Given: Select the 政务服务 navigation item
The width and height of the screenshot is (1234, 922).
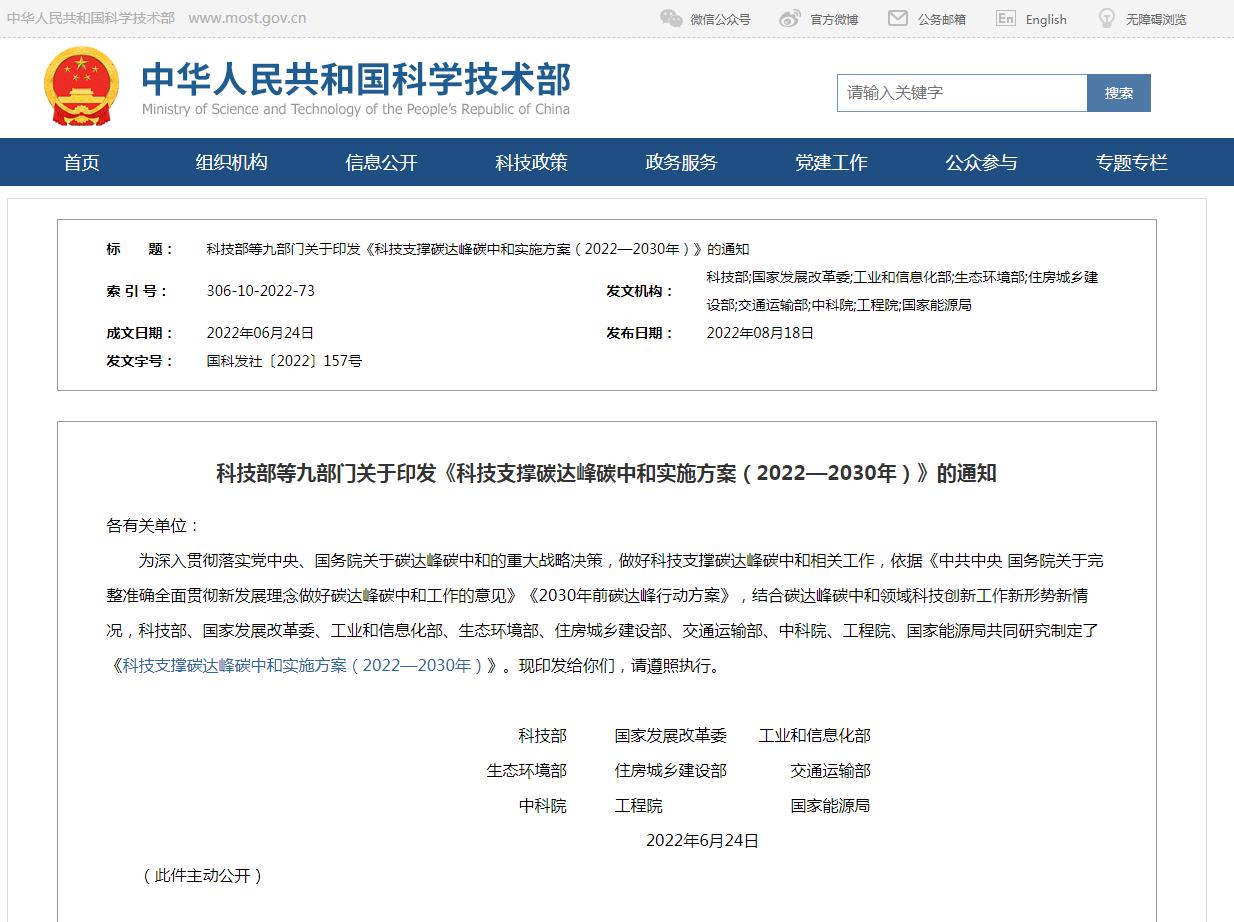Looking at the screenshot, I should click(681, 162).
